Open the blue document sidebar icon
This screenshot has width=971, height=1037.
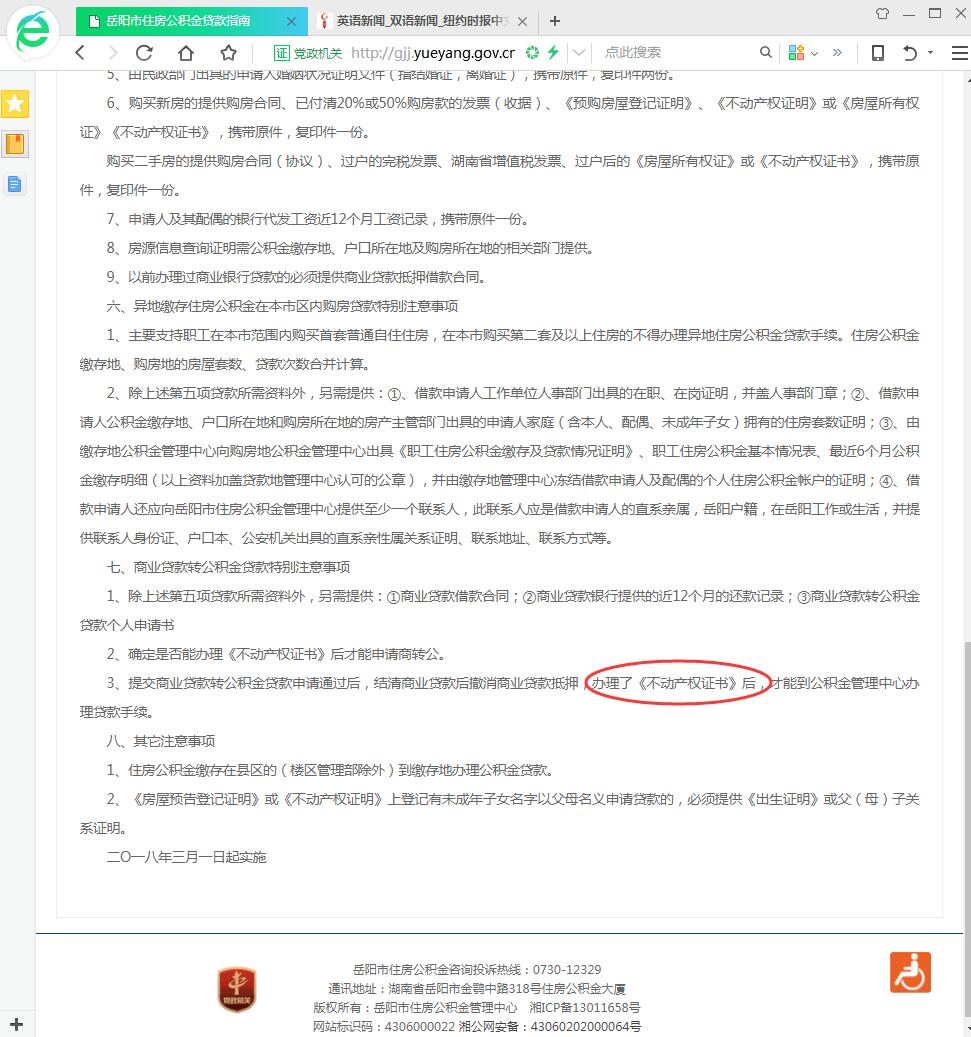[15, 184]
